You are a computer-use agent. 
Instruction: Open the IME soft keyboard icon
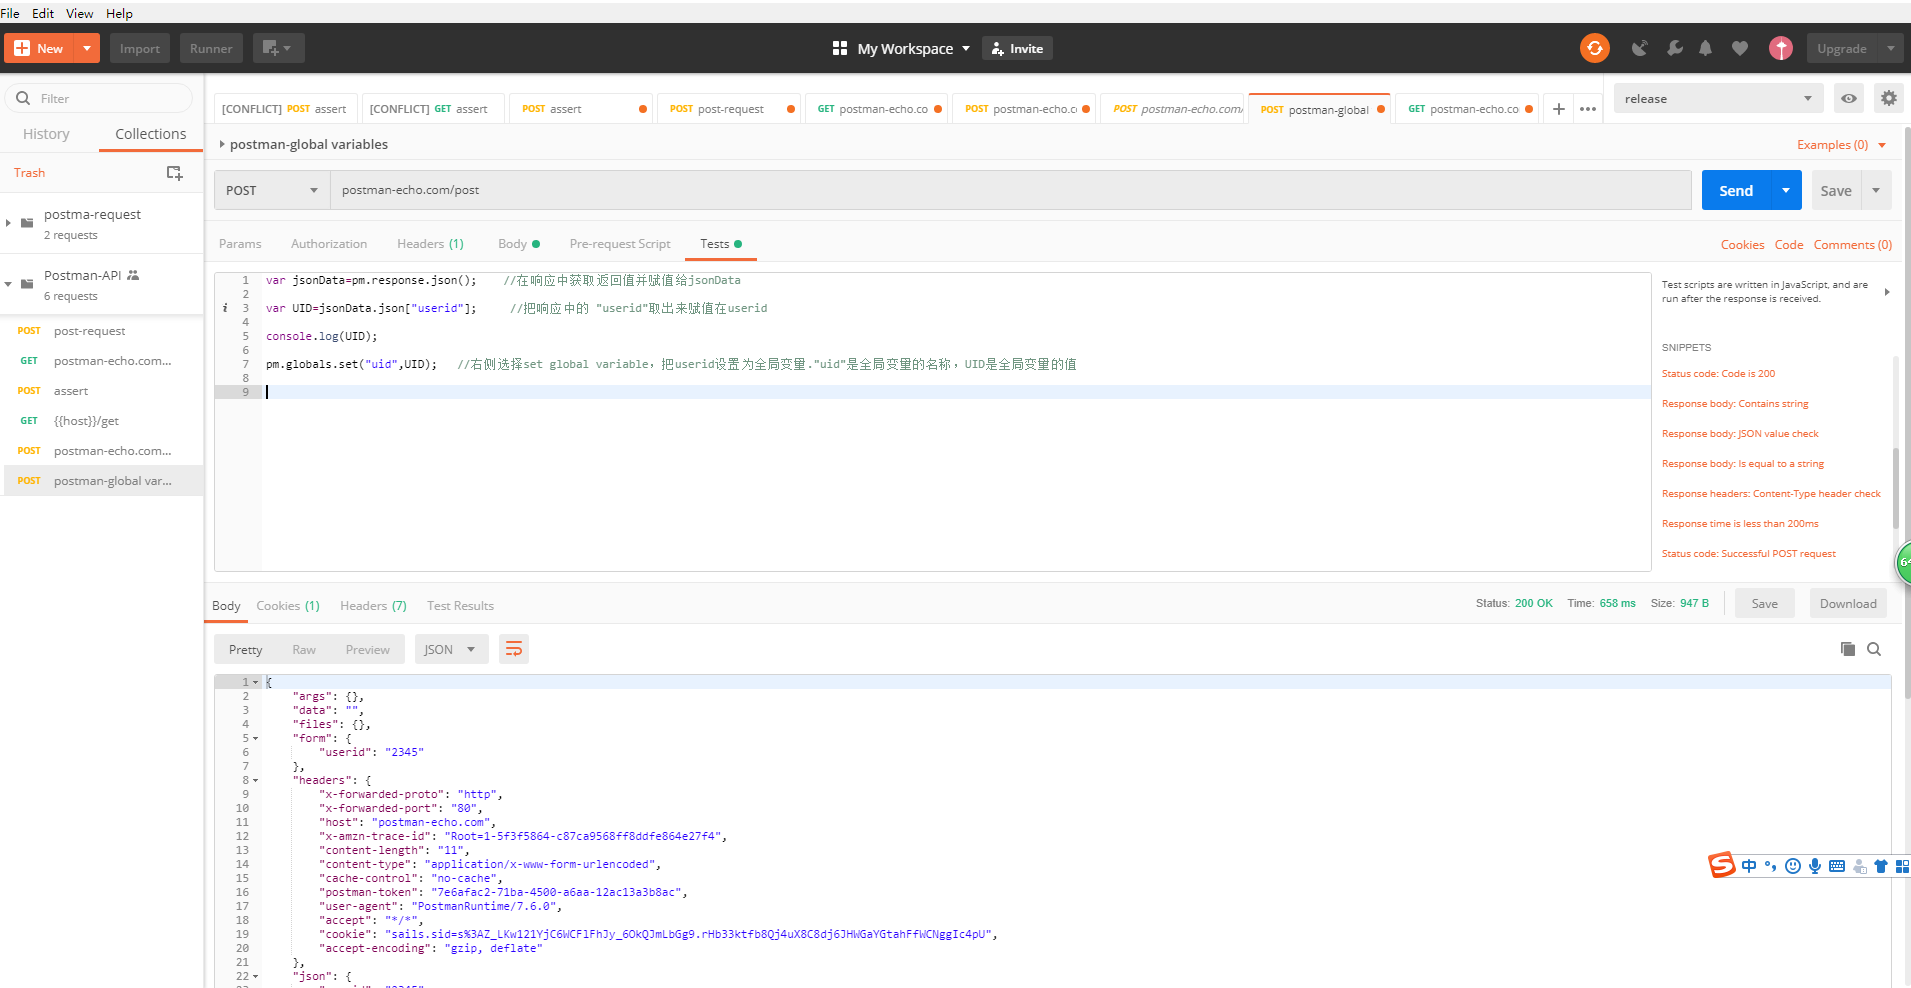click(x=1837, y=866)
